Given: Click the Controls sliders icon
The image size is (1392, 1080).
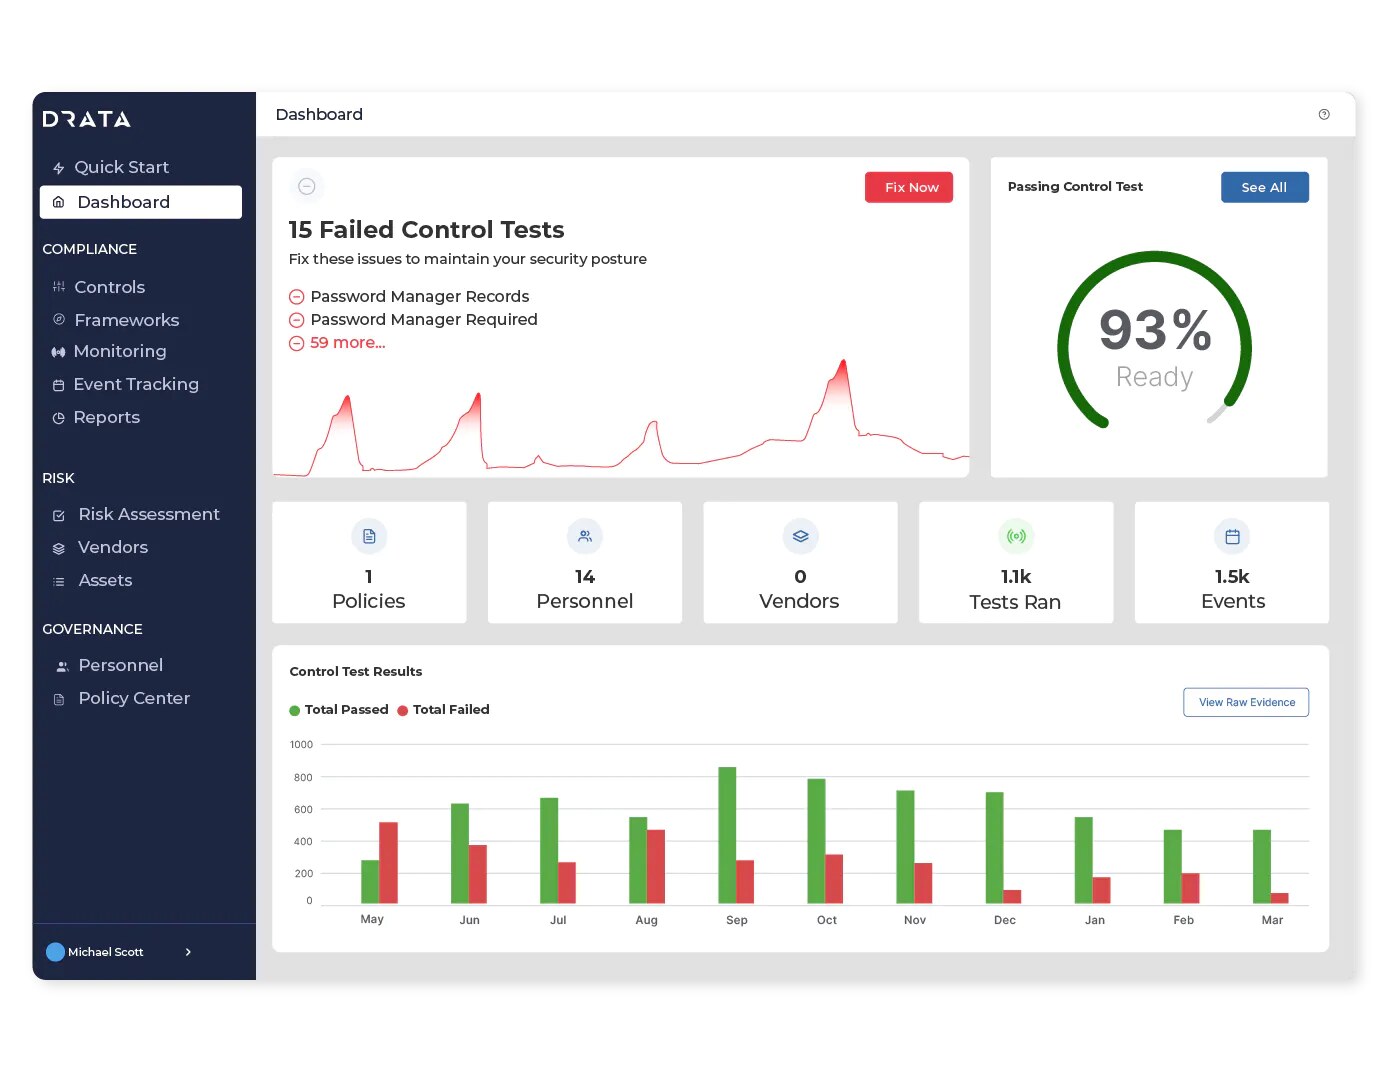Looking at the screenshot, I should tap(59, 287).
